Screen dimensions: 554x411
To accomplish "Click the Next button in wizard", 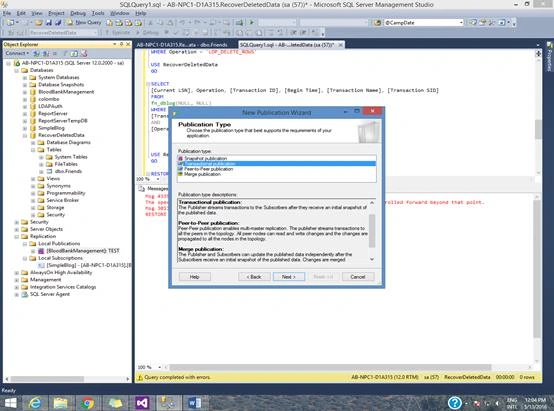I will point(289,277).
